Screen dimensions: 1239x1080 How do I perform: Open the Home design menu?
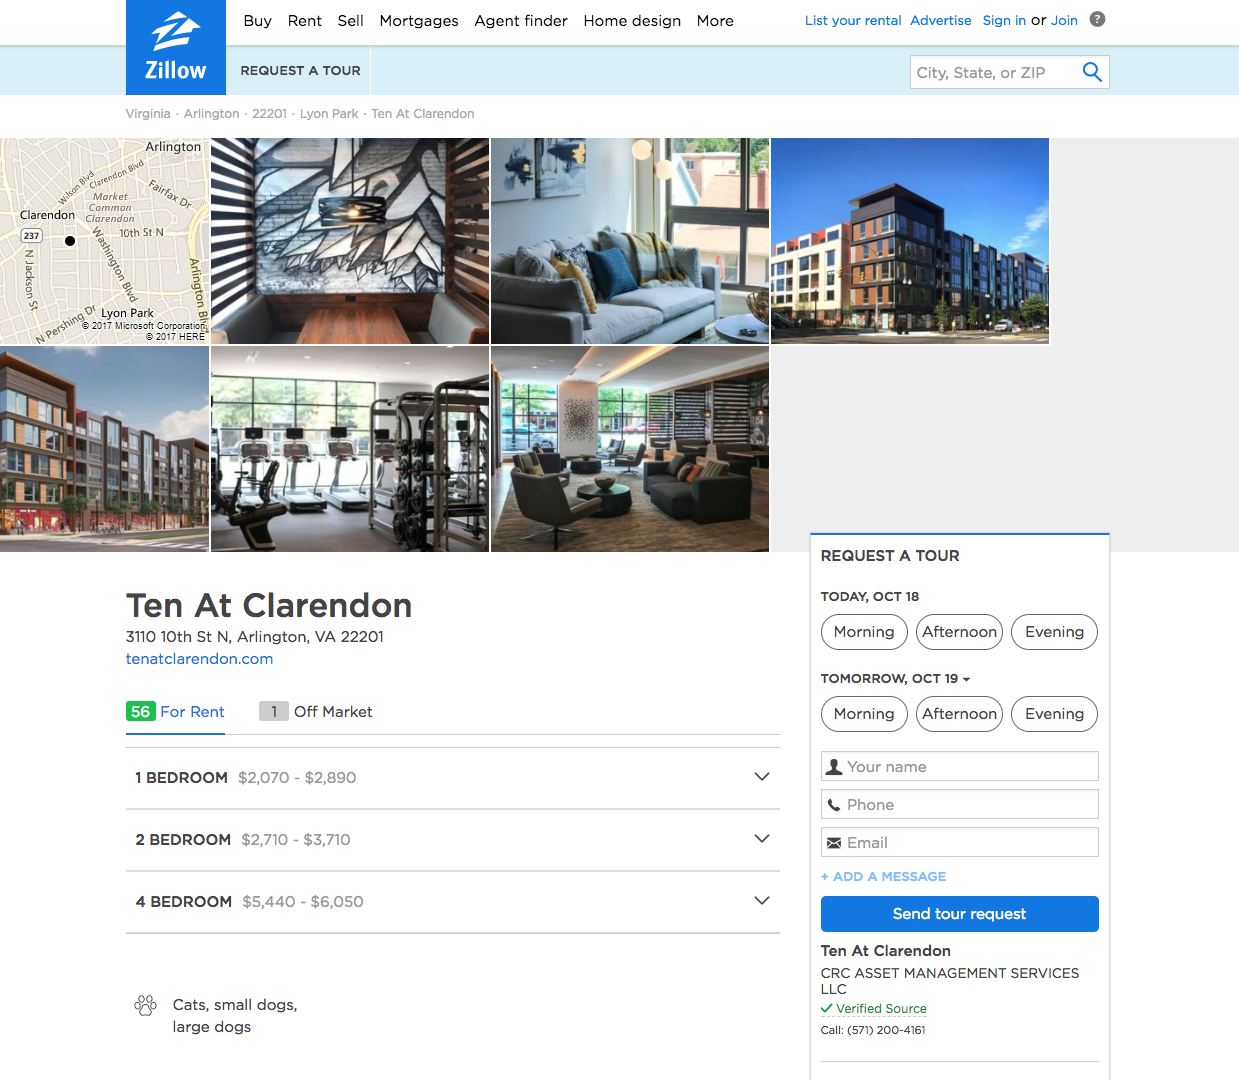632,20
